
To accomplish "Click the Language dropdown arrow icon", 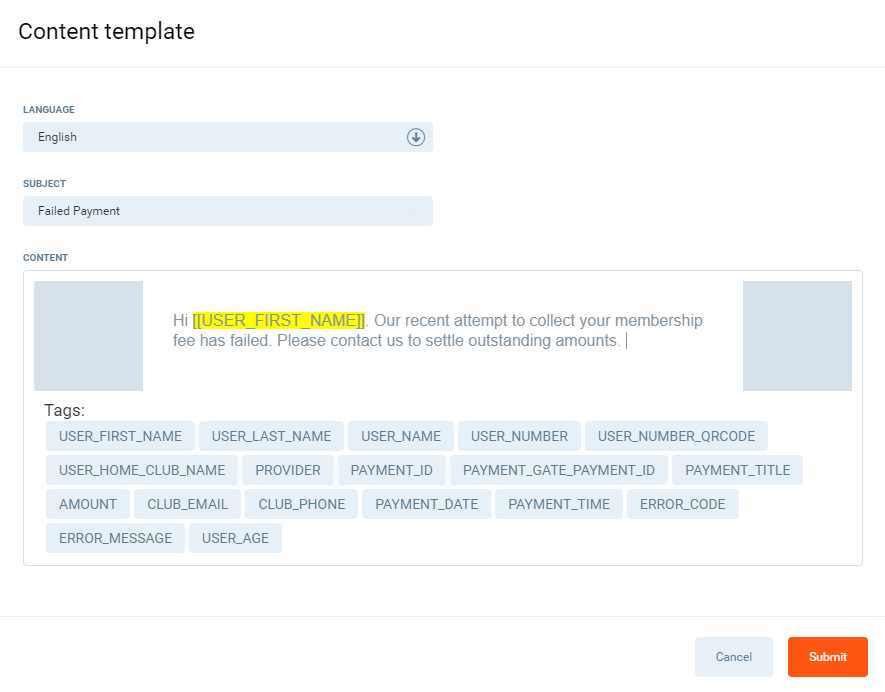I will 416,137.
